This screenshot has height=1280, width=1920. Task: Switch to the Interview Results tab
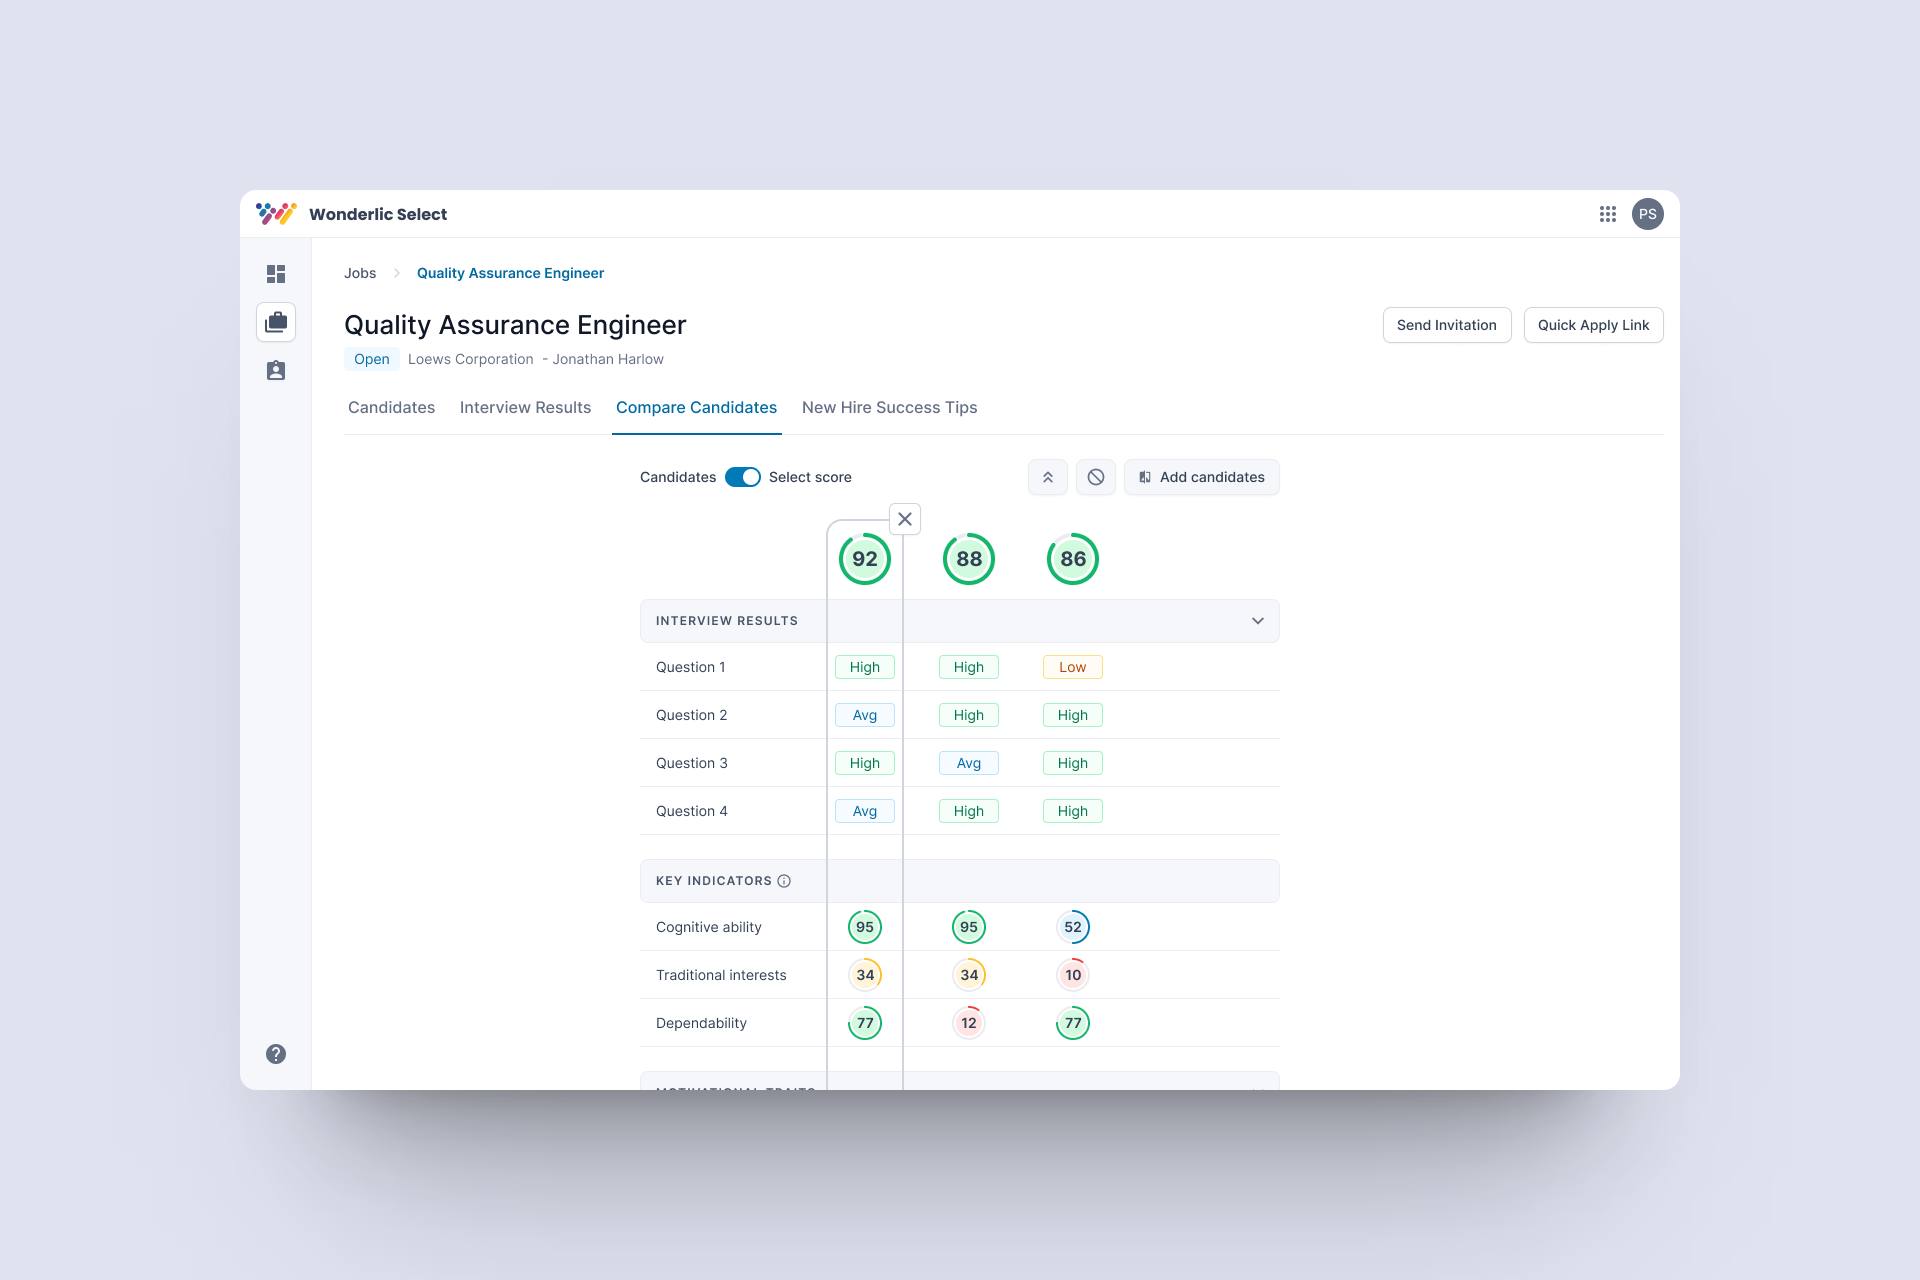point(525,407)
